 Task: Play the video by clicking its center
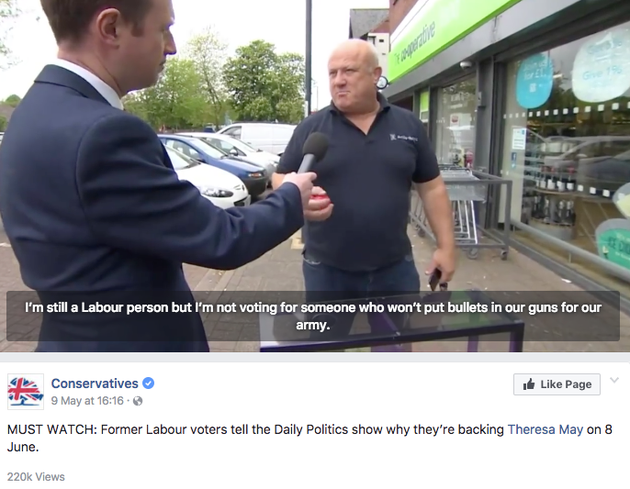coord(315,176)
